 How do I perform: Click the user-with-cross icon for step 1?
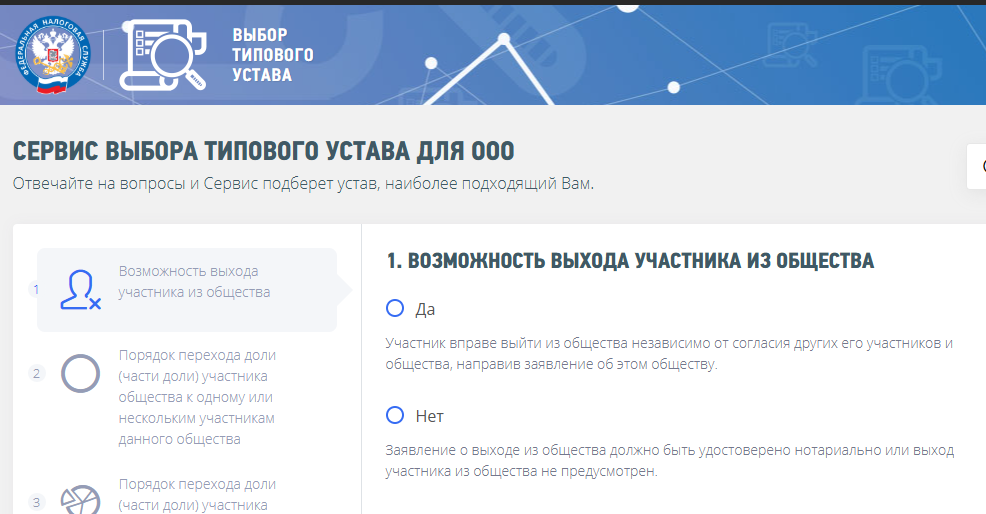80,289
